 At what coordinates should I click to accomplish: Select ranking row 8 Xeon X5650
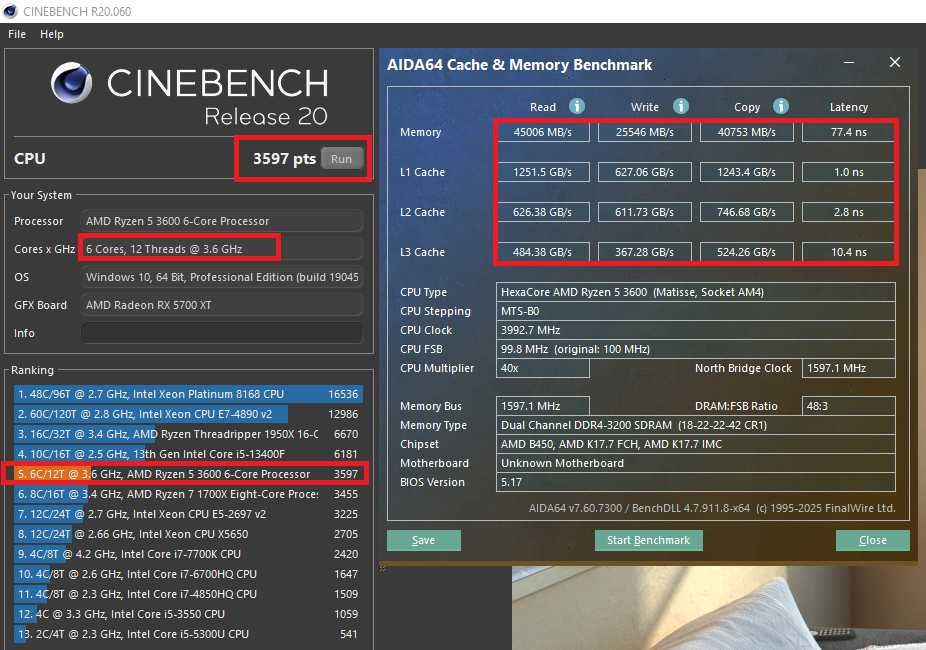click(188, 534)
